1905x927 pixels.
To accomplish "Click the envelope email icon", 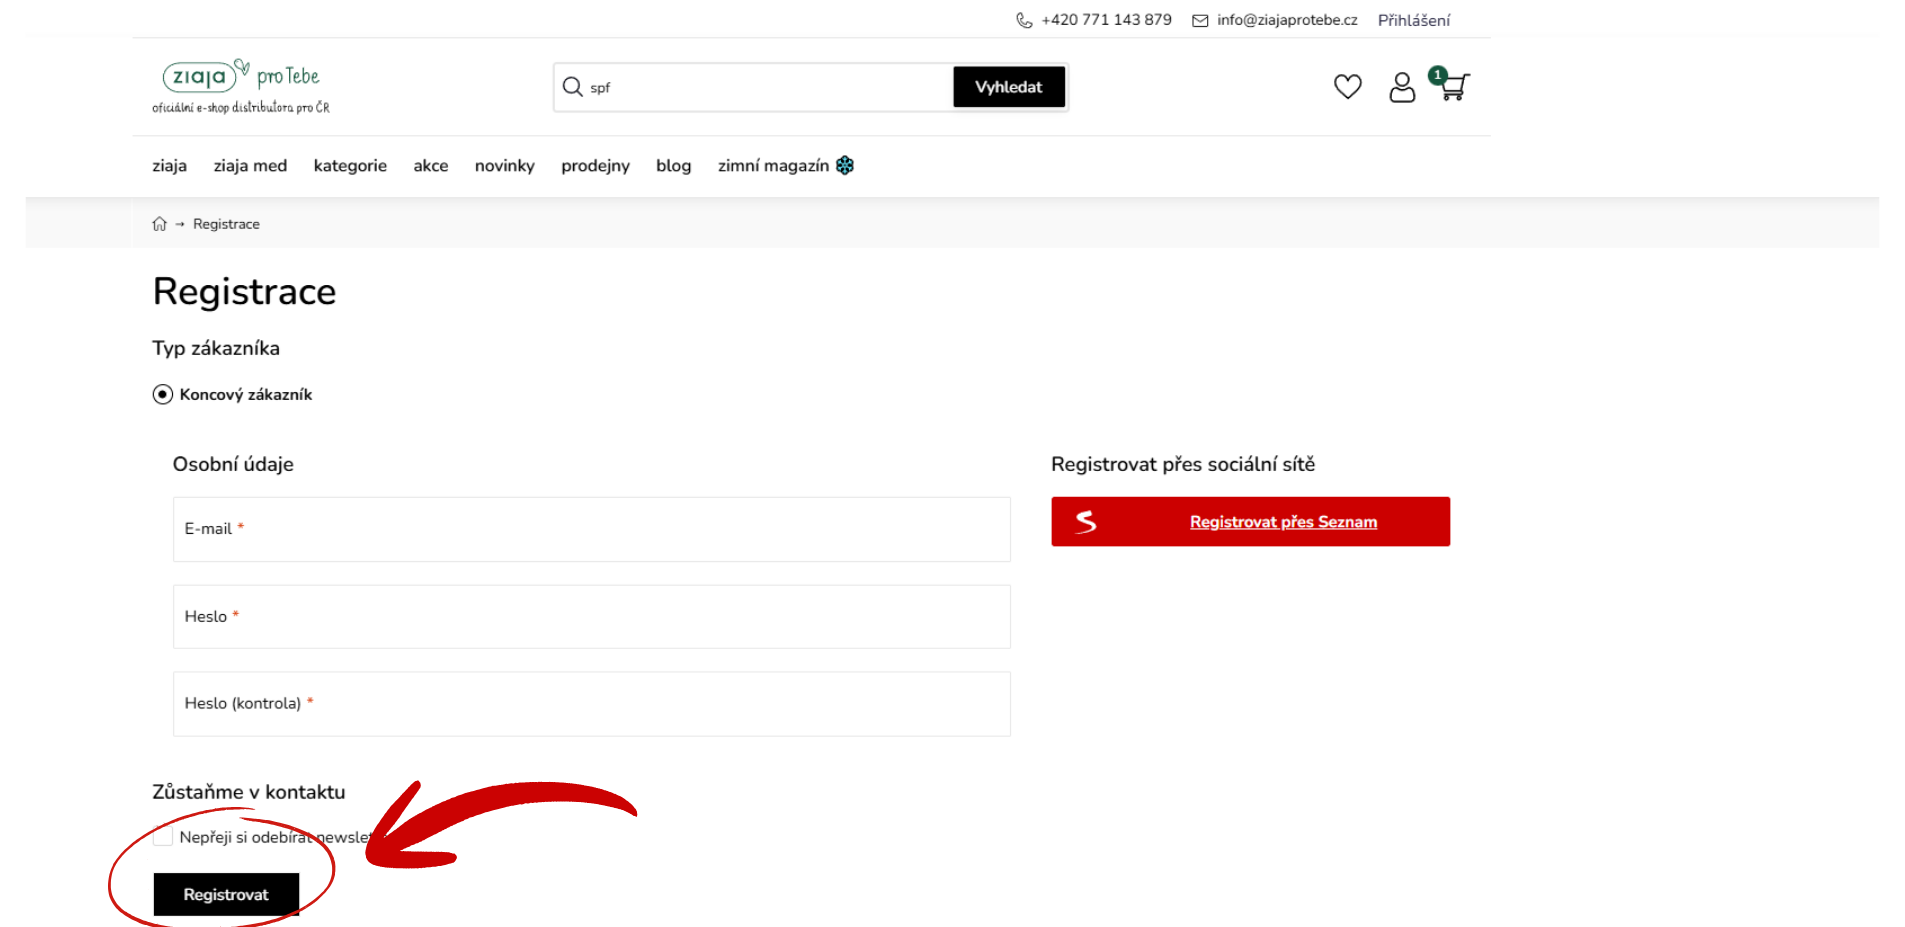I will [x=1200, y=20].
